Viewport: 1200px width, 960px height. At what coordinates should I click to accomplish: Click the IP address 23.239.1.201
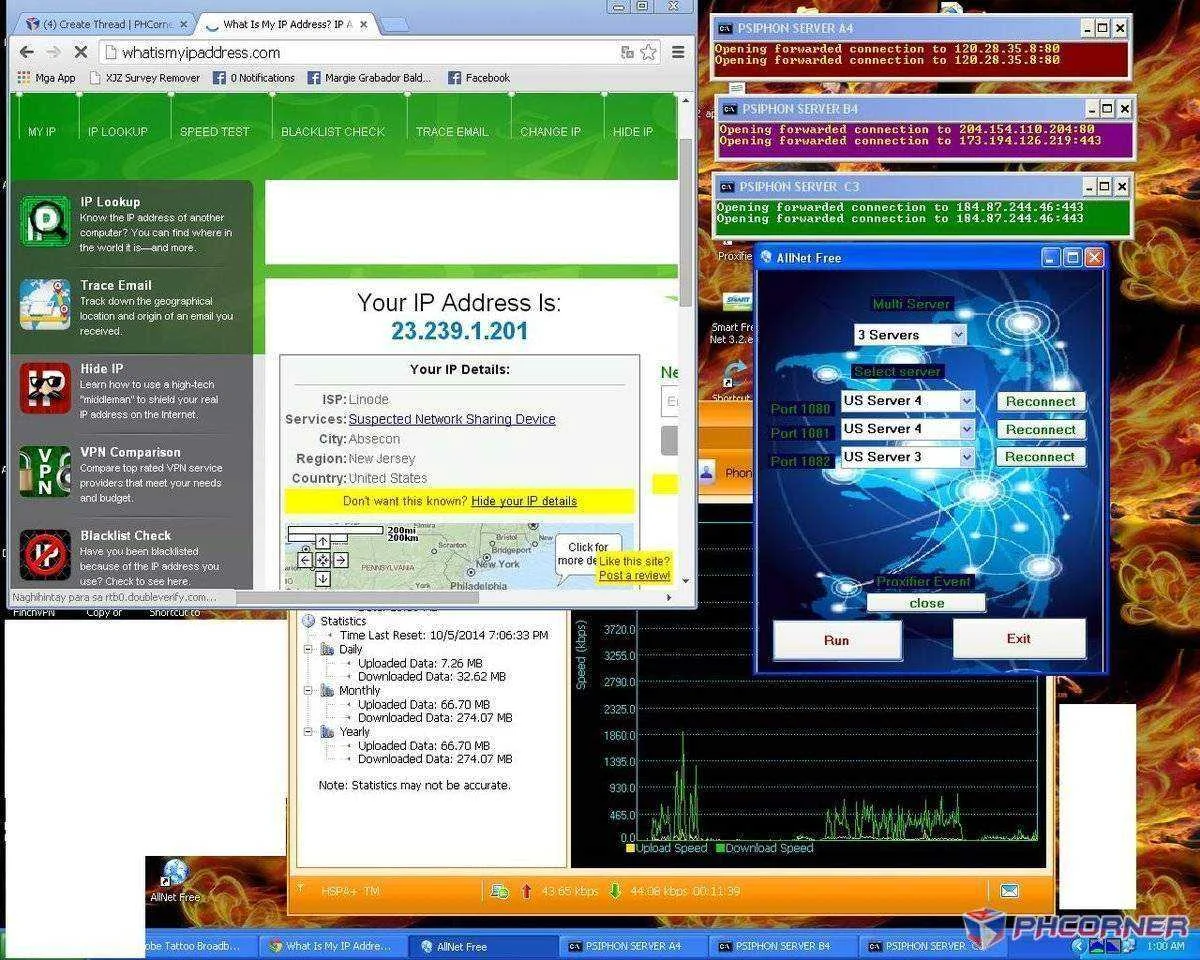tap(460, 331)
